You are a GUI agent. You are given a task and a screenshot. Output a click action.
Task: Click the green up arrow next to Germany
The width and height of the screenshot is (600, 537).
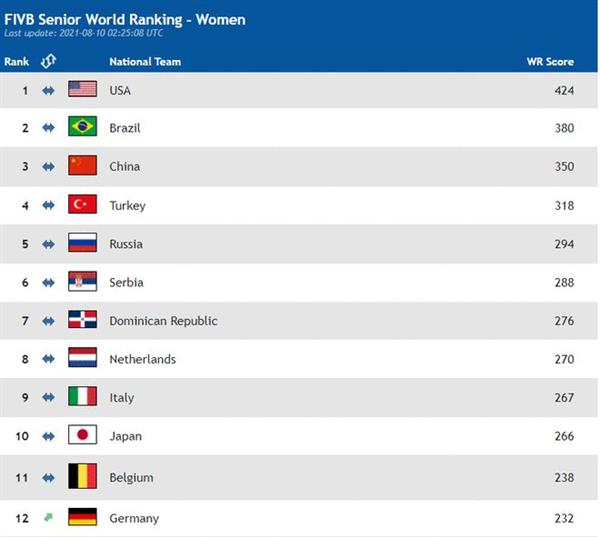[48, 517]
